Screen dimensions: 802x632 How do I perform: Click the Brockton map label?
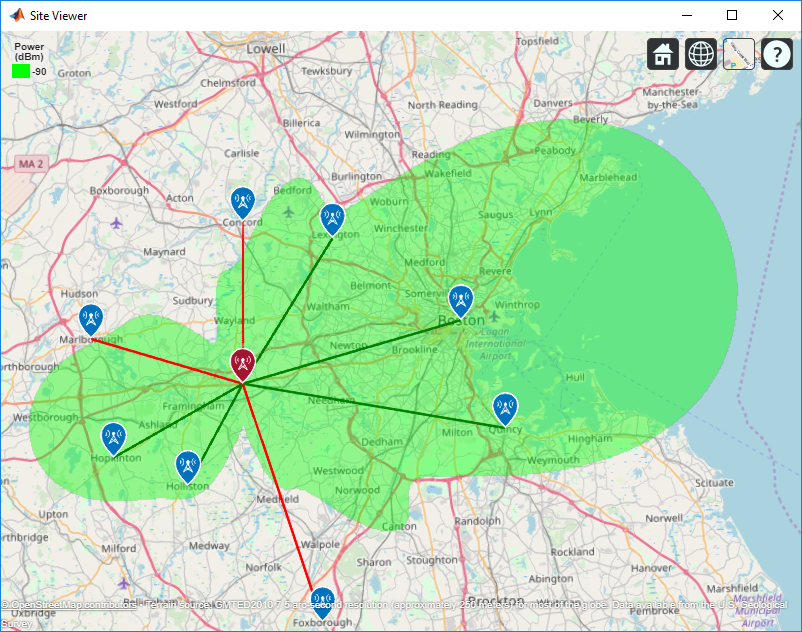point(496,601)
